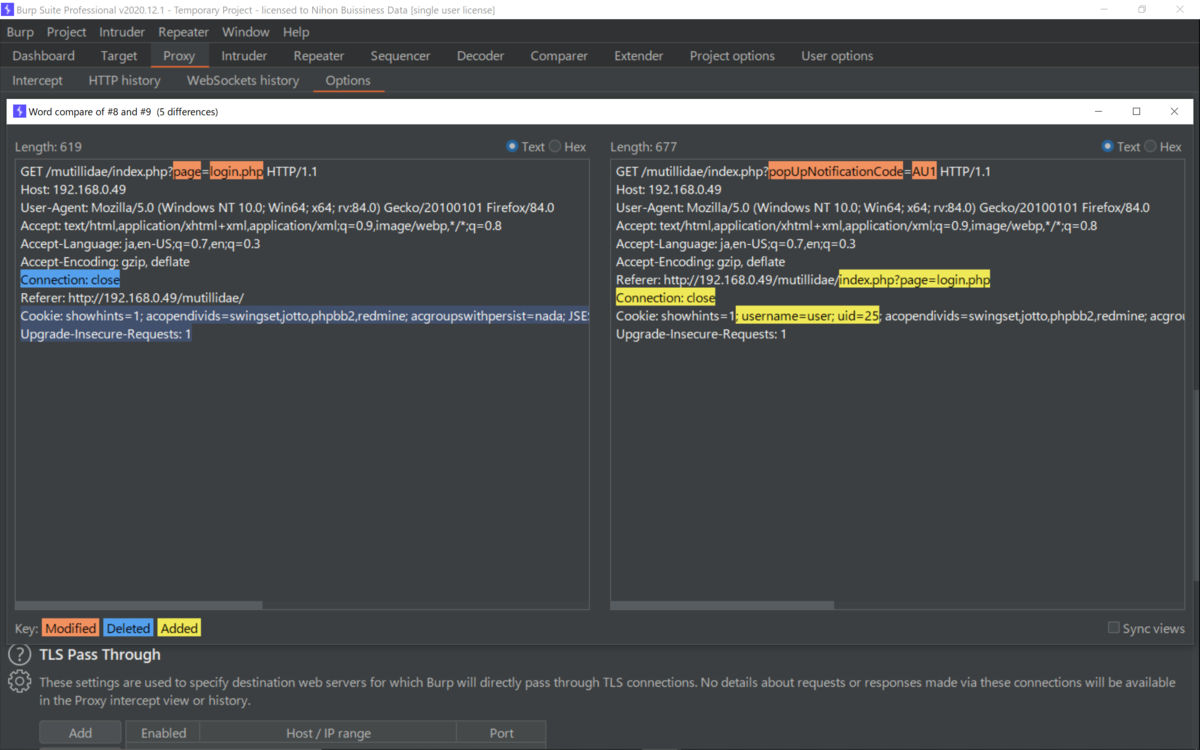Open the Help menu
The width and height of the screenshot is (1200, 750).
[296, 32]
